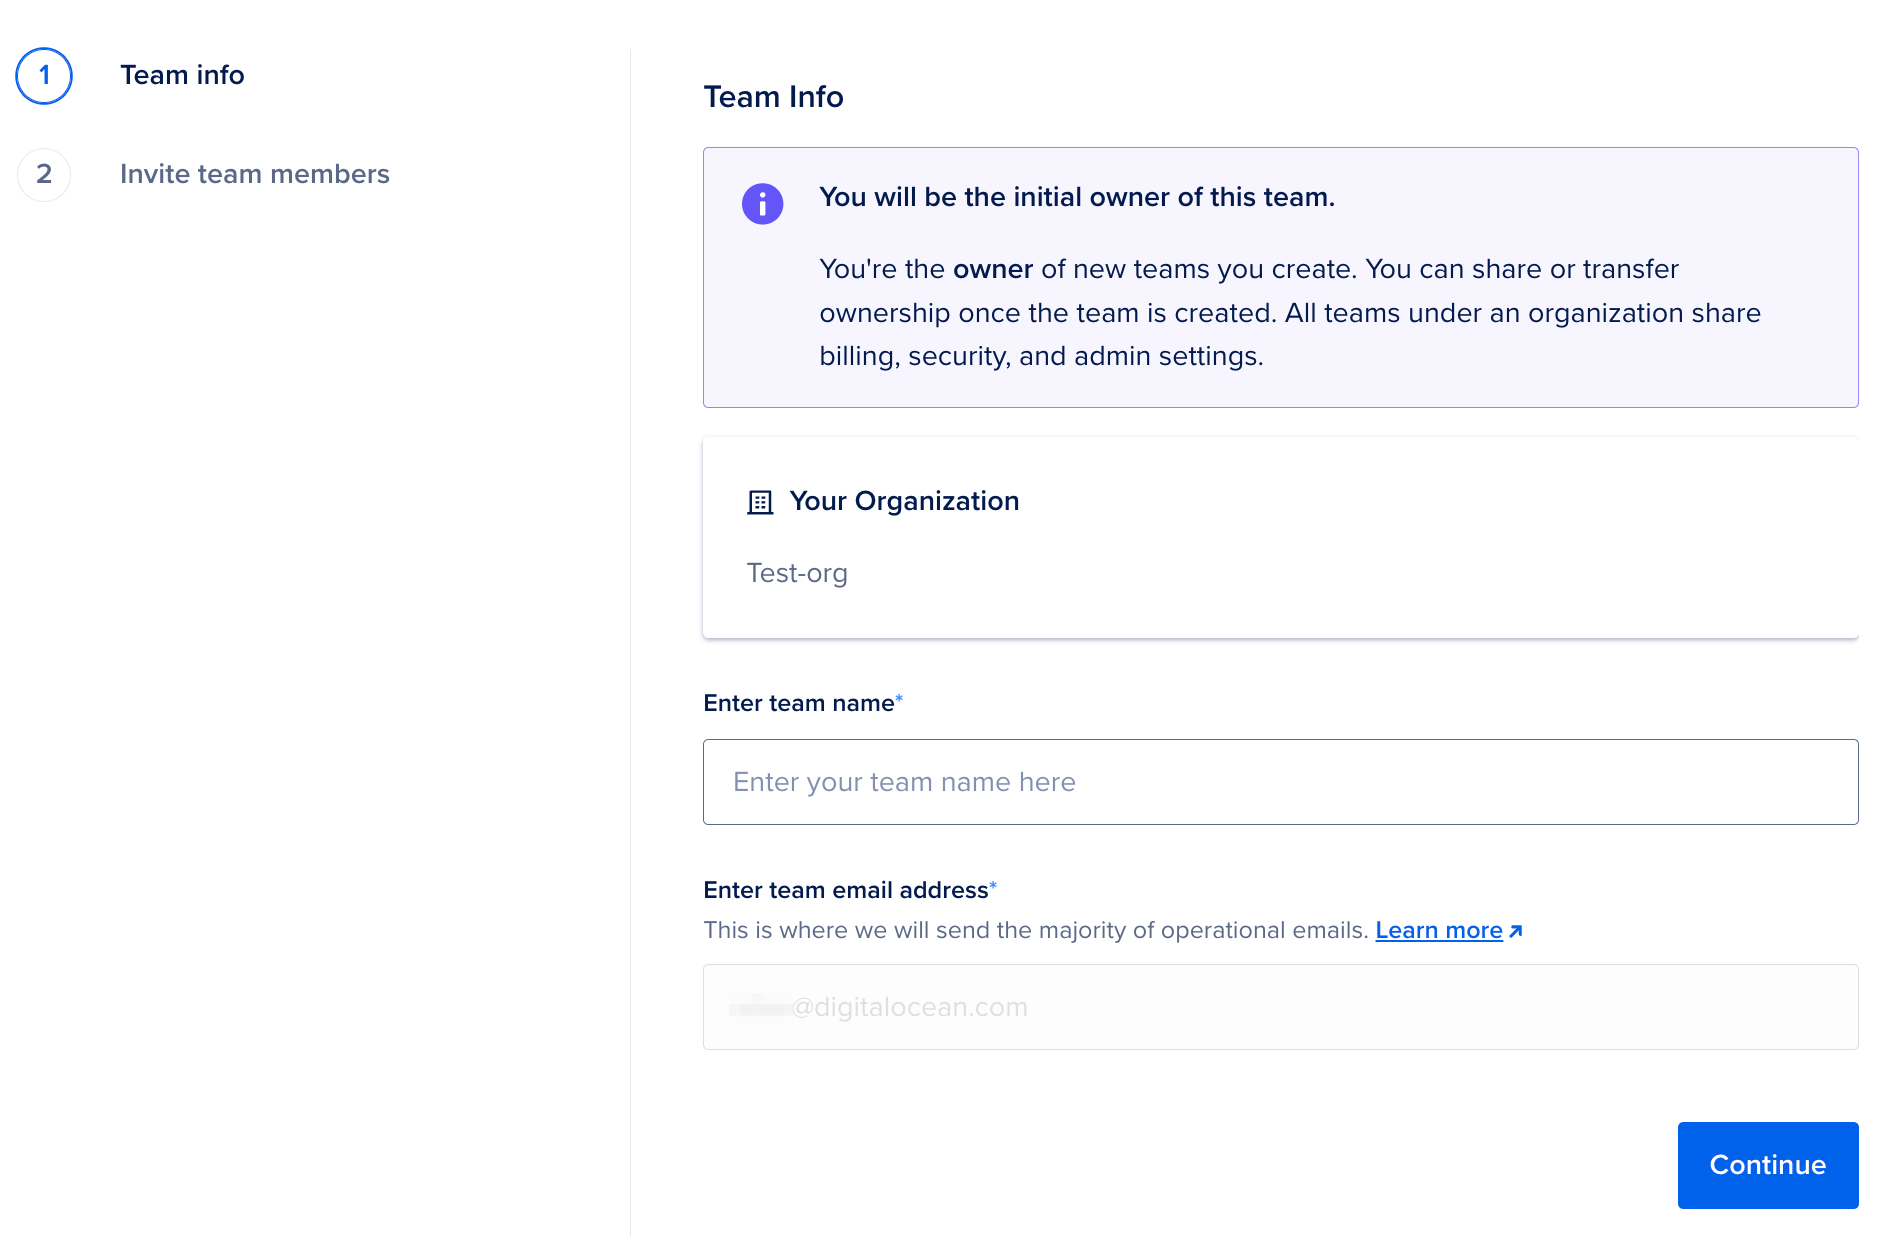Click the external link arrow icon
The width and height of the screenshot is (1900, 1236).
1516,931
